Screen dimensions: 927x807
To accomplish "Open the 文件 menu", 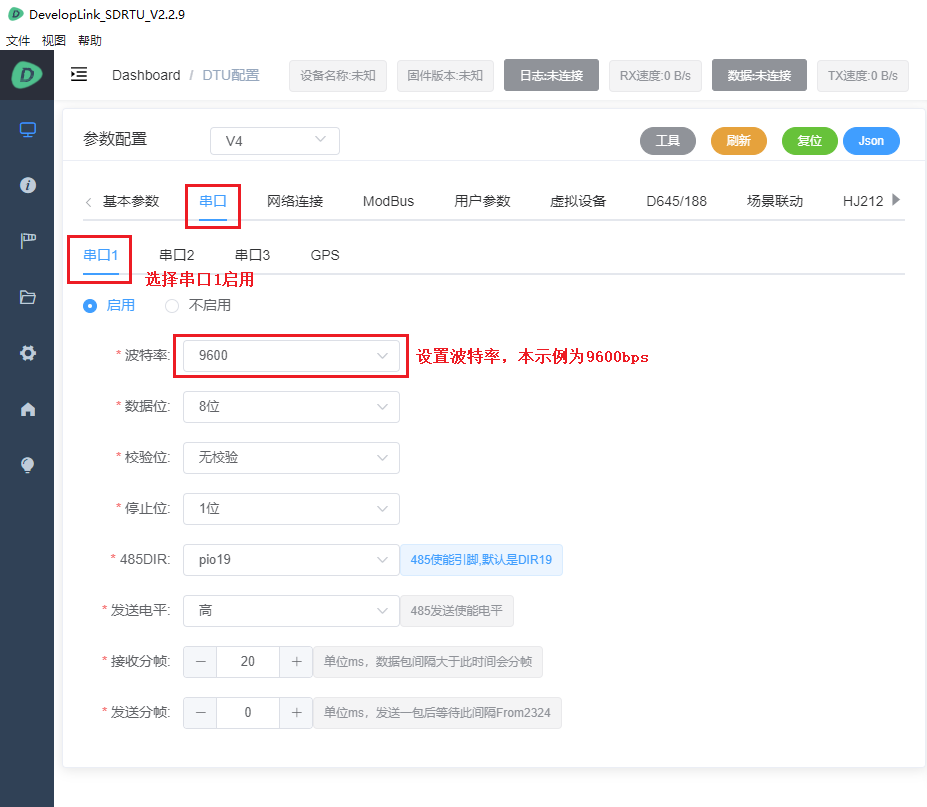I will pyautogui.click(x=18, y=40).
